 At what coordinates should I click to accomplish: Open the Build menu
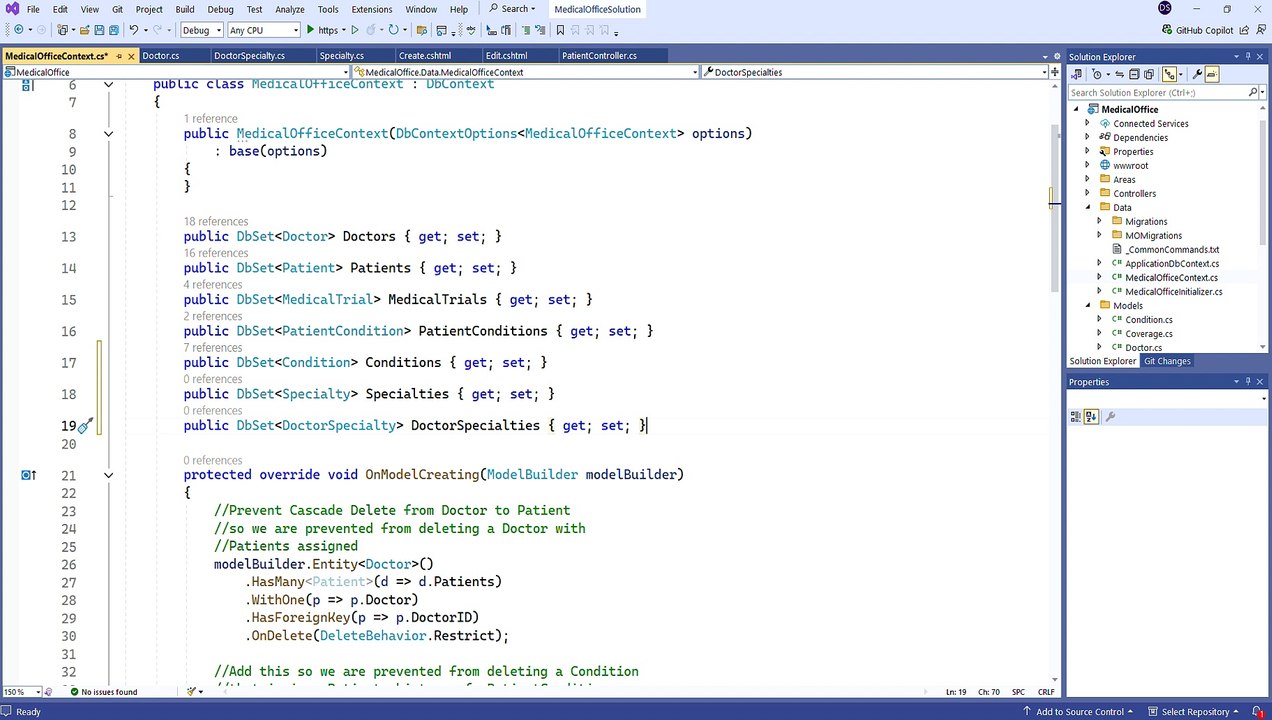point(185,9)
